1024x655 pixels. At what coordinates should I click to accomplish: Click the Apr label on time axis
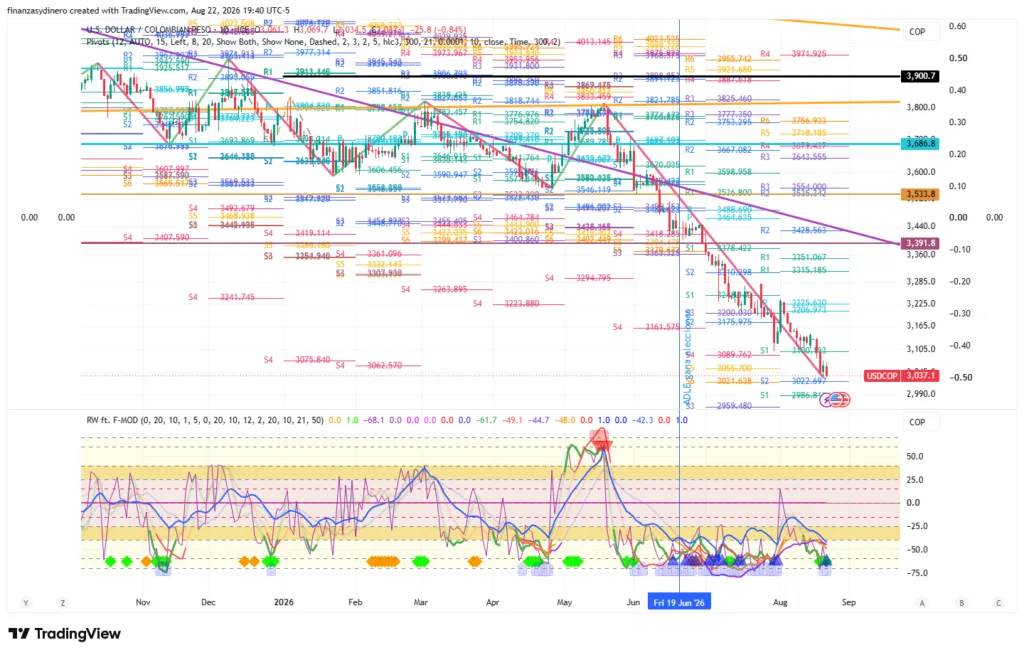(492, 602)
